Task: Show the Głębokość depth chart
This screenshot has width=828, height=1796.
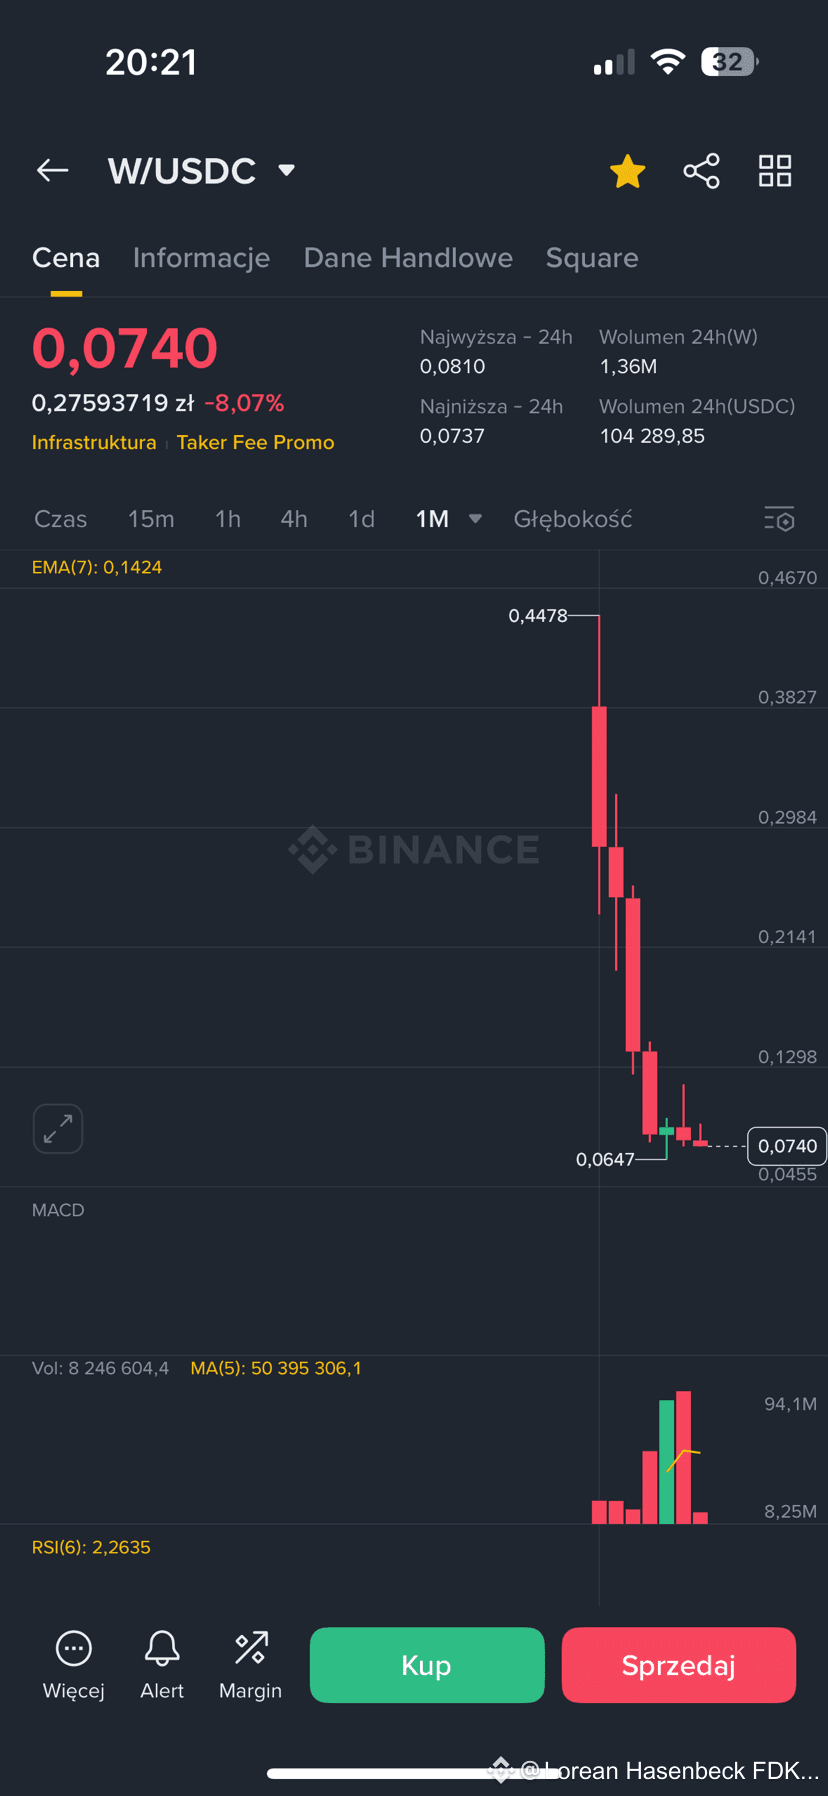Action: (x=573, y=519)
